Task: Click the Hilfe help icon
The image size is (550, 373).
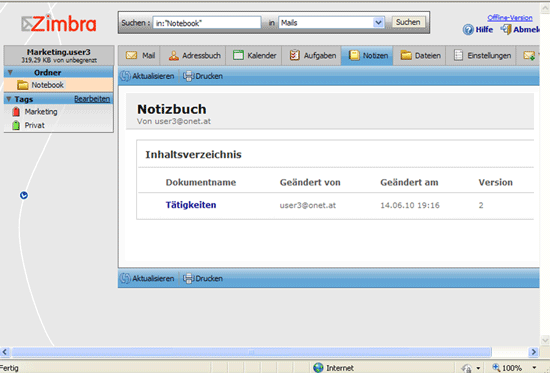Action: [x=468, y=30]
